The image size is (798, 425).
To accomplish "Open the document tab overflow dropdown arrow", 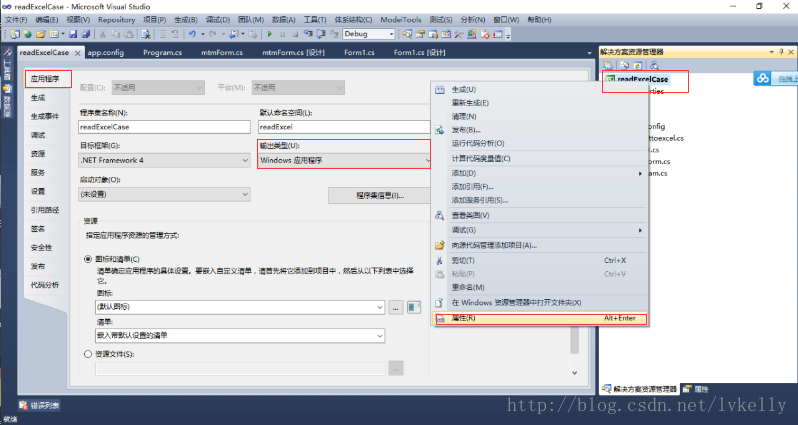I will [589, 53].
